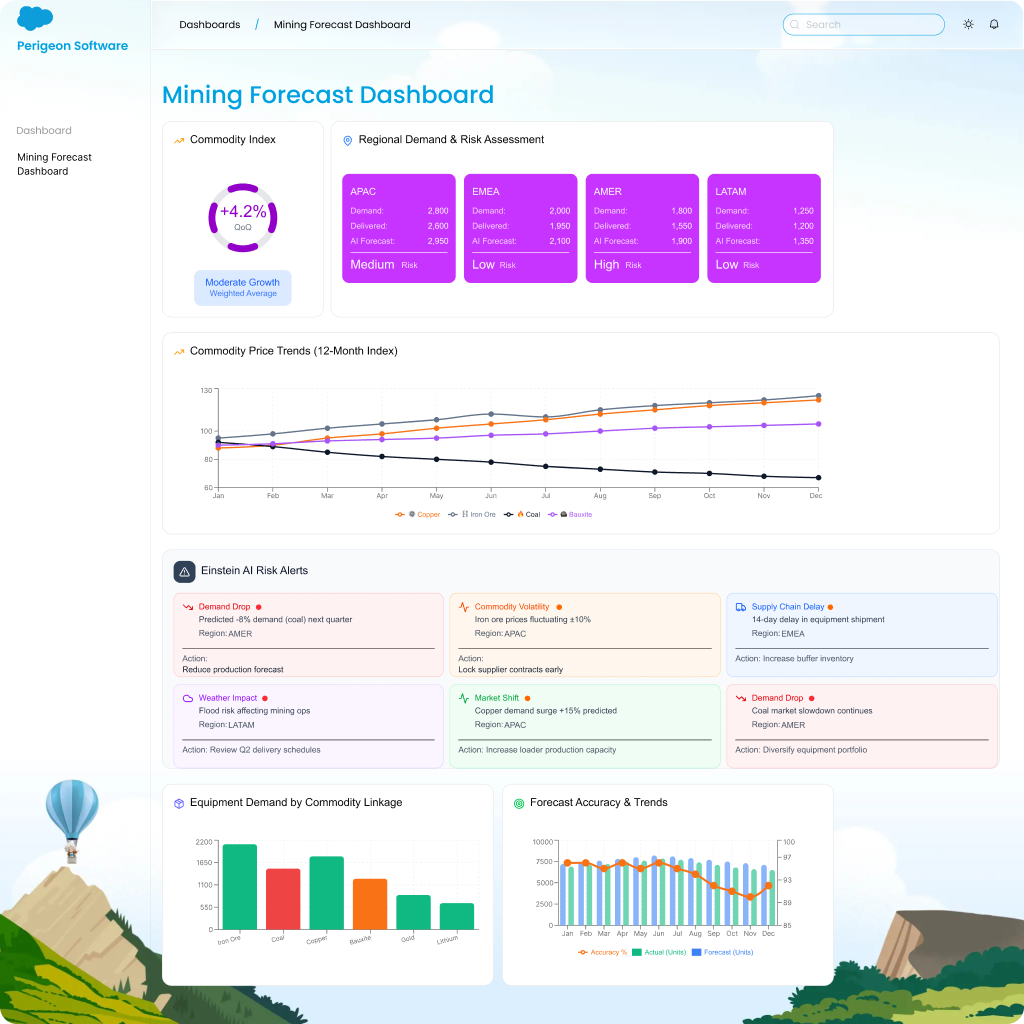Toggle Coal series in price trends legend
This screenshot has width=1024, height=1024.
pos(522,514)
